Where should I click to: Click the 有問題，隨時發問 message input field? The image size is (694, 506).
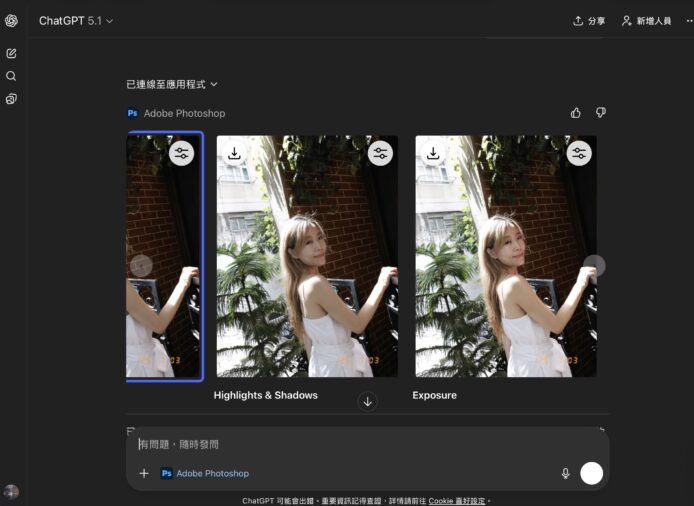point(350,444)
